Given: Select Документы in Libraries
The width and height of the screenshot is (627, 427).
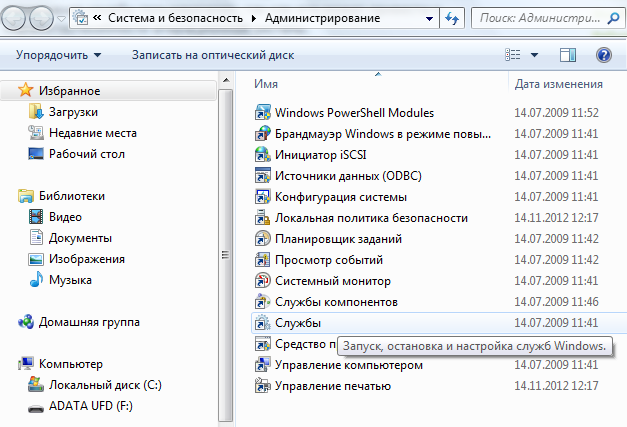Looking at the screenshot, I should 80,238.
